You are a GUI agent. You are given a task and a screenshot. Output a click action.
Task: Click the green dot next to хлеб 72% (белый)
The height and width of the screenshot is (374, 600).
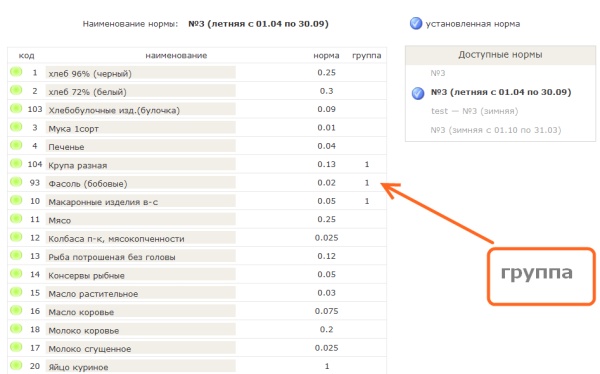pyautogui.click(x=16, y=90)
